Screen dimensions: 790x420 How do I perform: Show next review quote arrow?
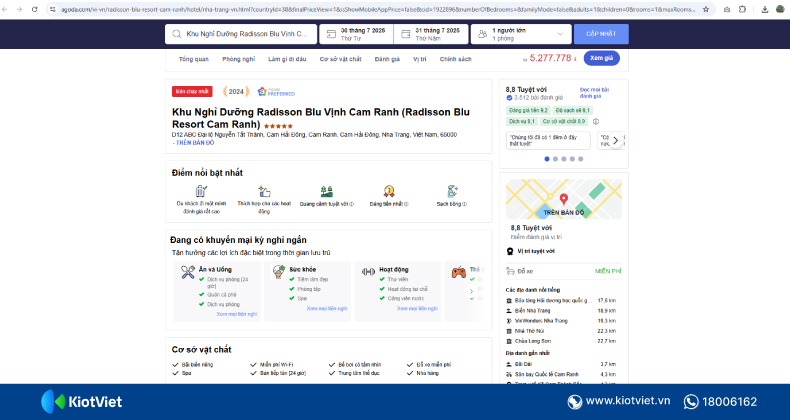(x=615, y=141)
